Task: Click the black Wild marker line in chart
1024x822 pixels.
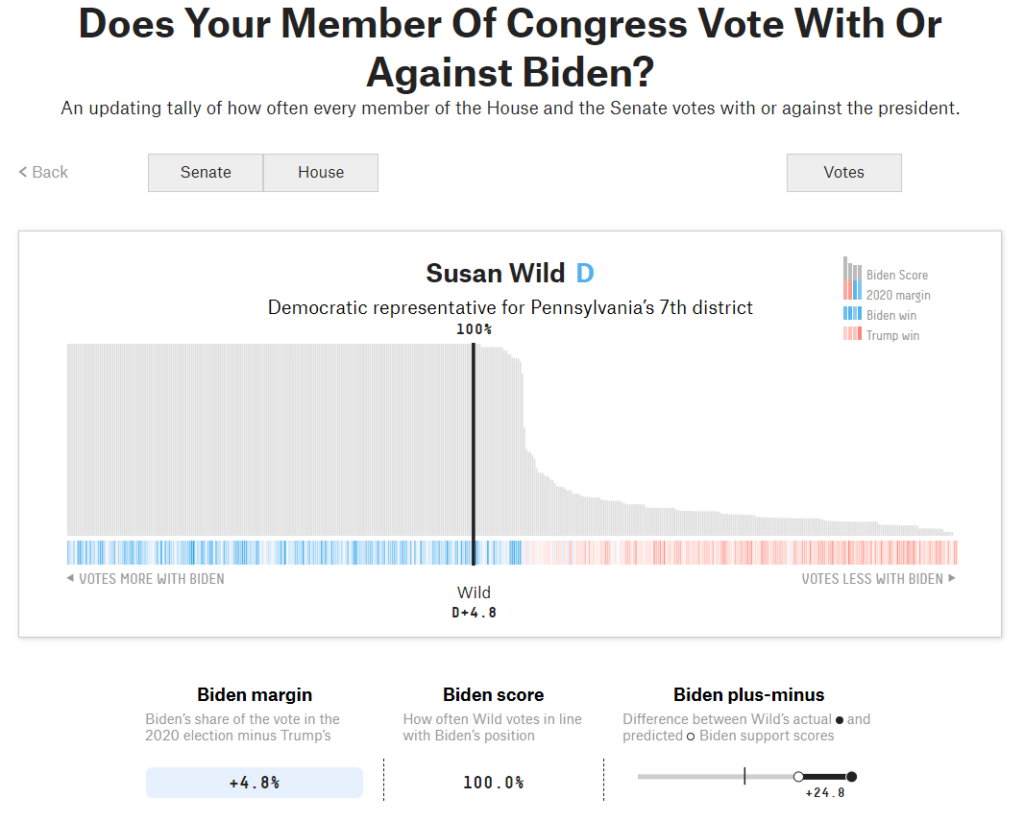Action: (473, 440)
